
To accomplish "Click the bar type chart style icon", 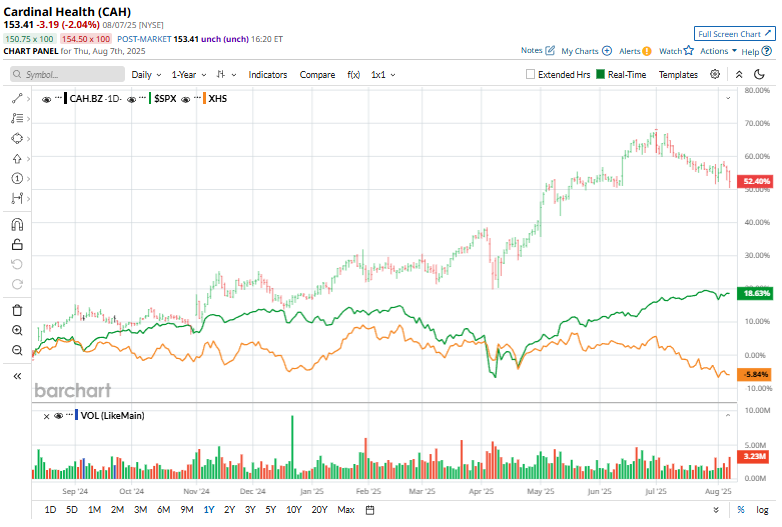I will (x=220, y=74).
